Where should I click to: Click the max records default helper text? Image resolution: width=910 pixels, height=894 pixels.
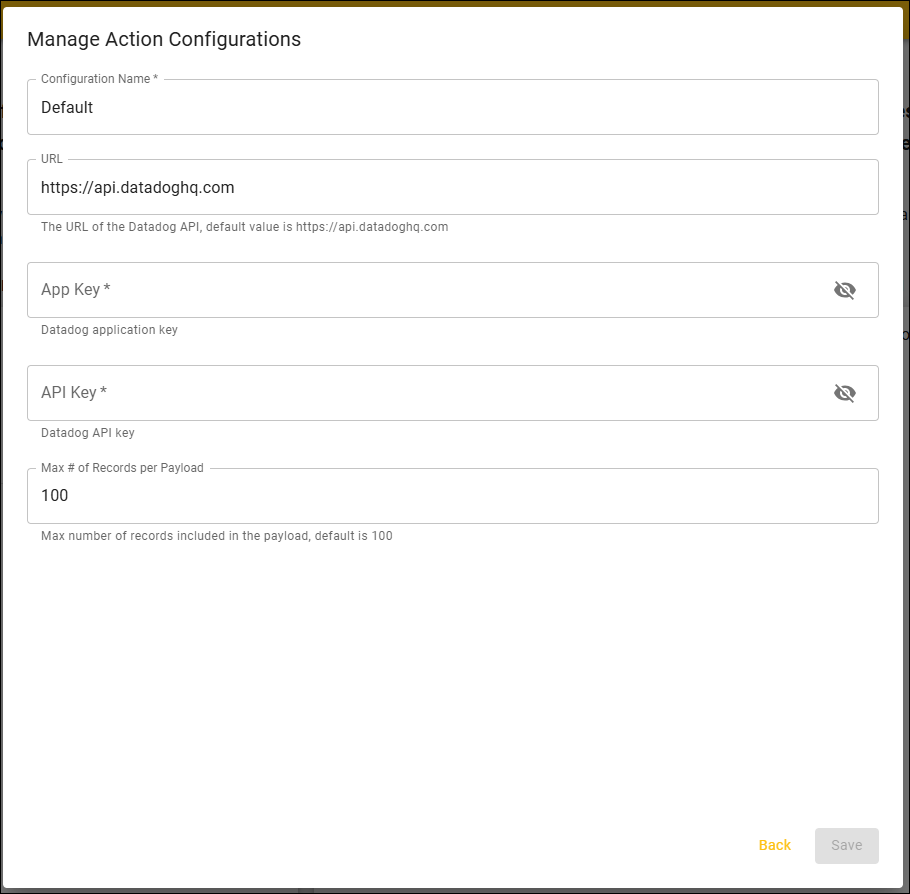(216, 536)
